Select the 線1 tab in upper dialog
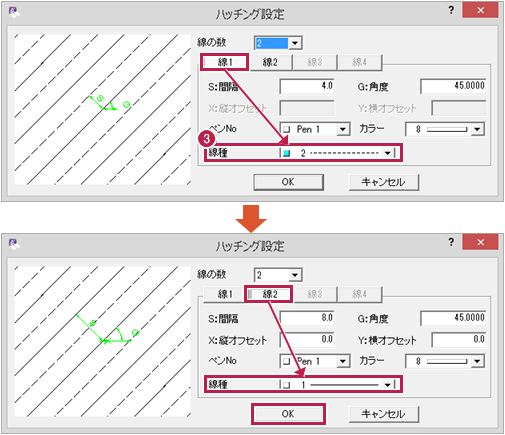The image size is (505, 435). [225, 62]
